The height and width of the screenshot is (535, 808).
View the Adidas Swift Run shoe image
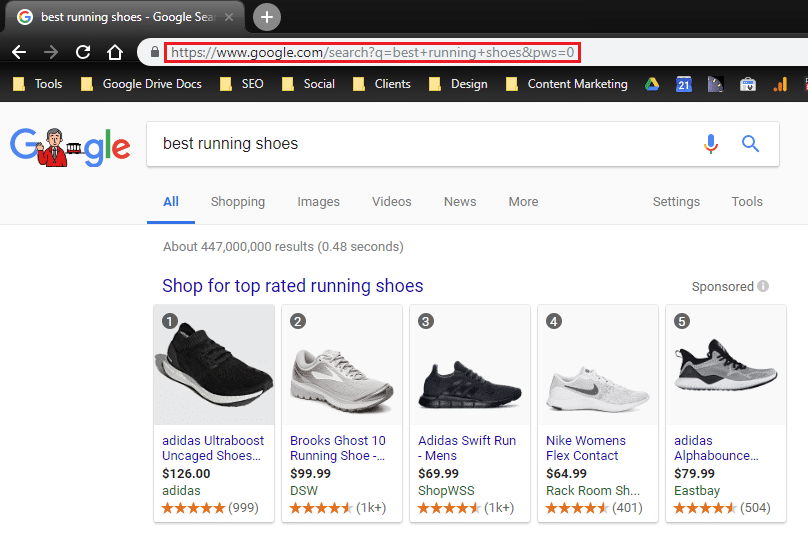[x=470, y=364]
